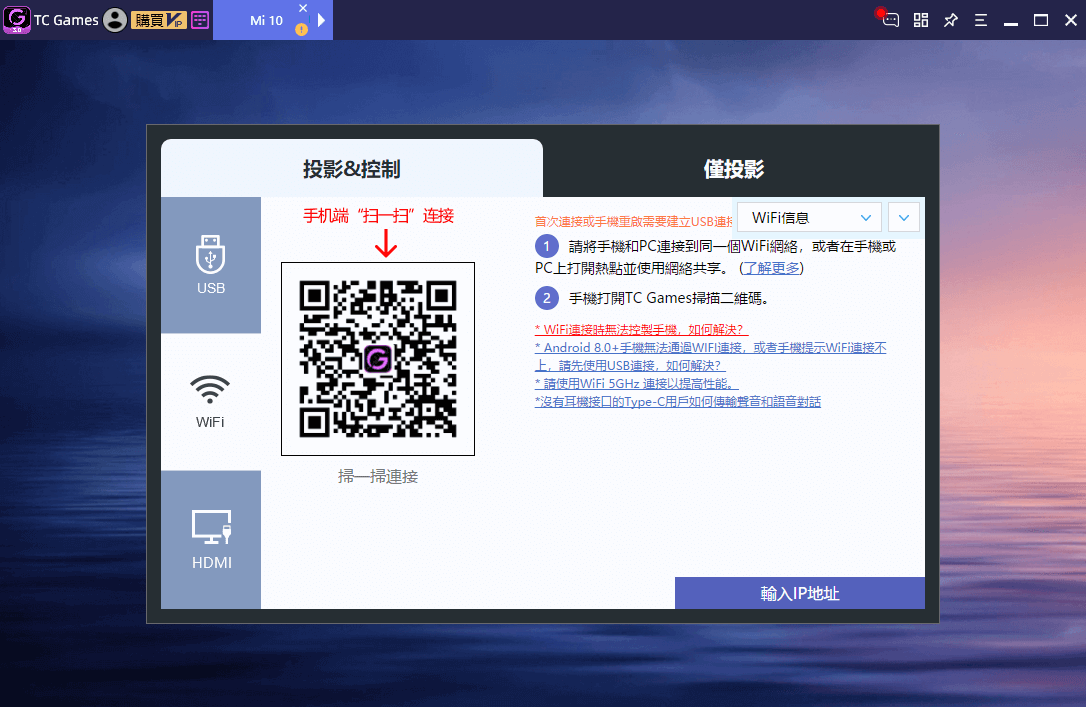Switch to the 投影&控制 tab
The width and height of the screenshot is (1086, 707).
click(x=352, y=168)
